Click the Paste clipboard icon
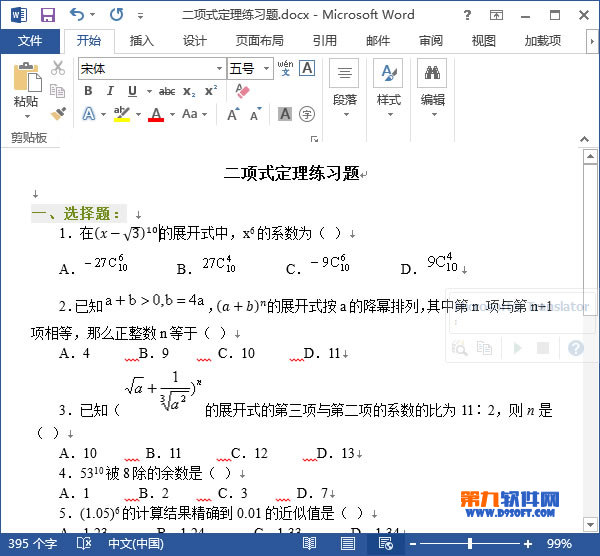The width and height of the screenshot is (600, 556). click(x=27, y=77)
